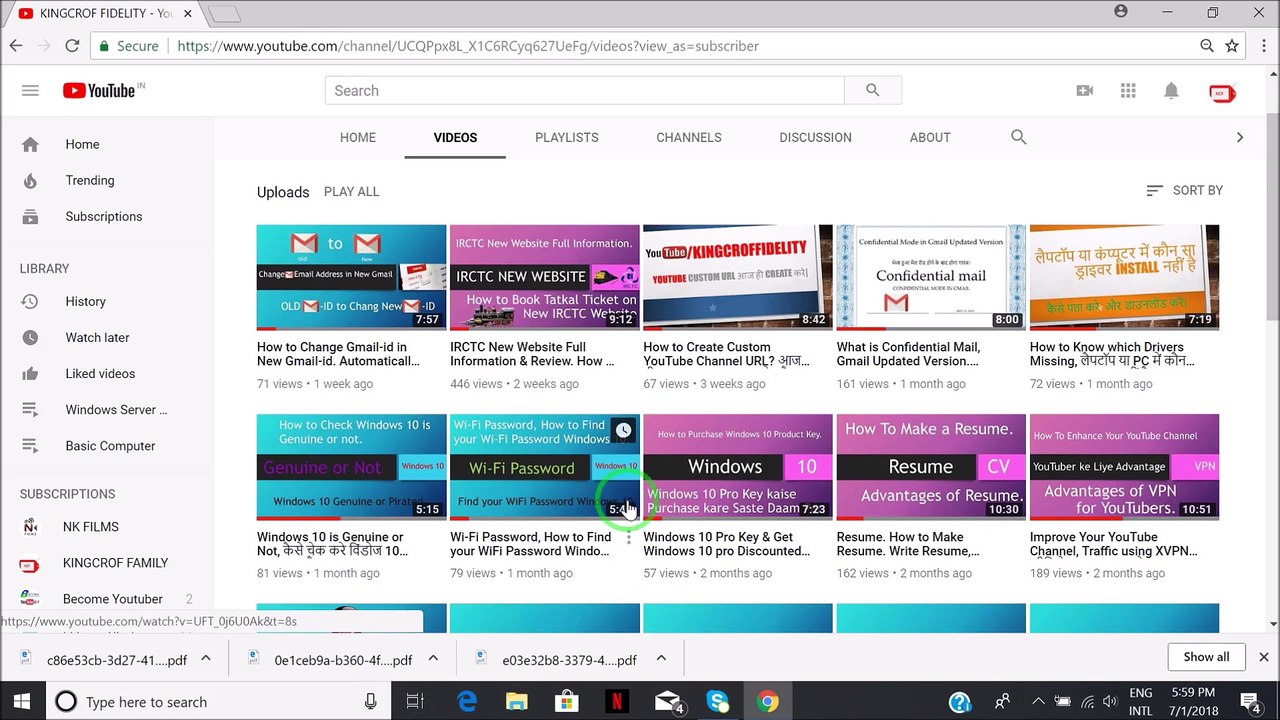Search within channel using magnifier icon
This screenshot has height=720, width=1280.
[1019, 137]
